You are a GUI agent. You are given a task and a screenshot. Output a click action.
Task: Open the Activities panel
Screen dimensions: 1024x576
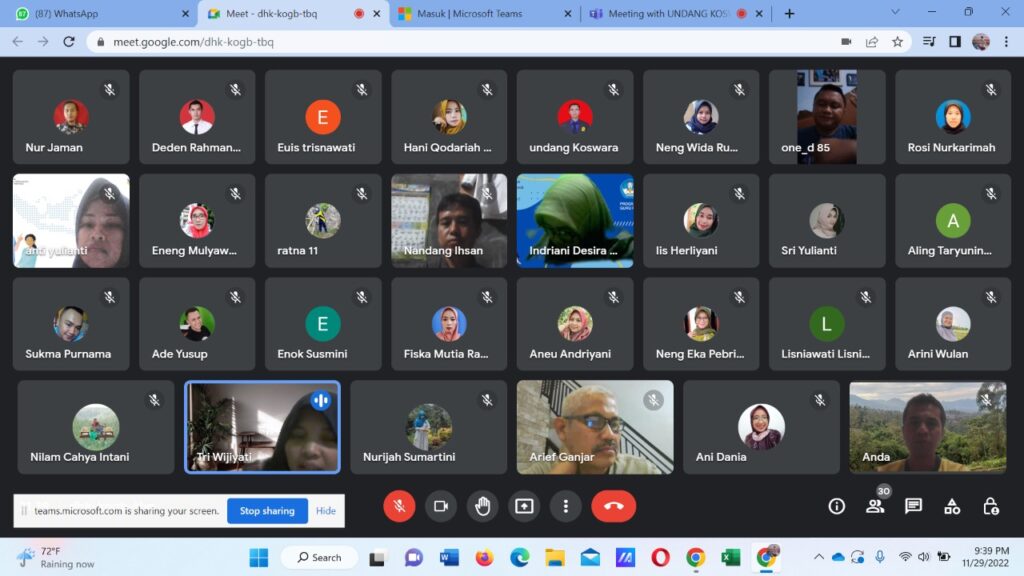952,506
